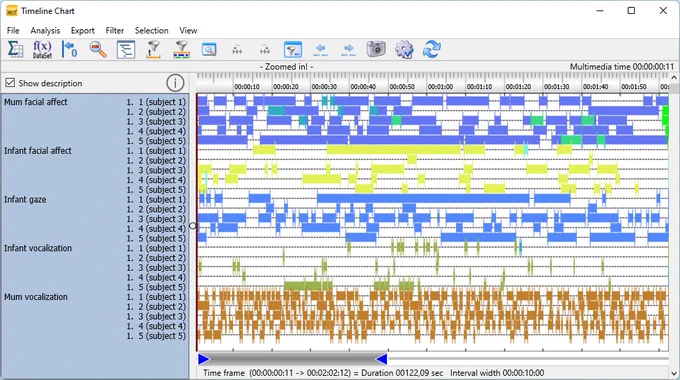The image size is (680, 380).
Task: Click the second small dotted arc icon
Action: 265,50
